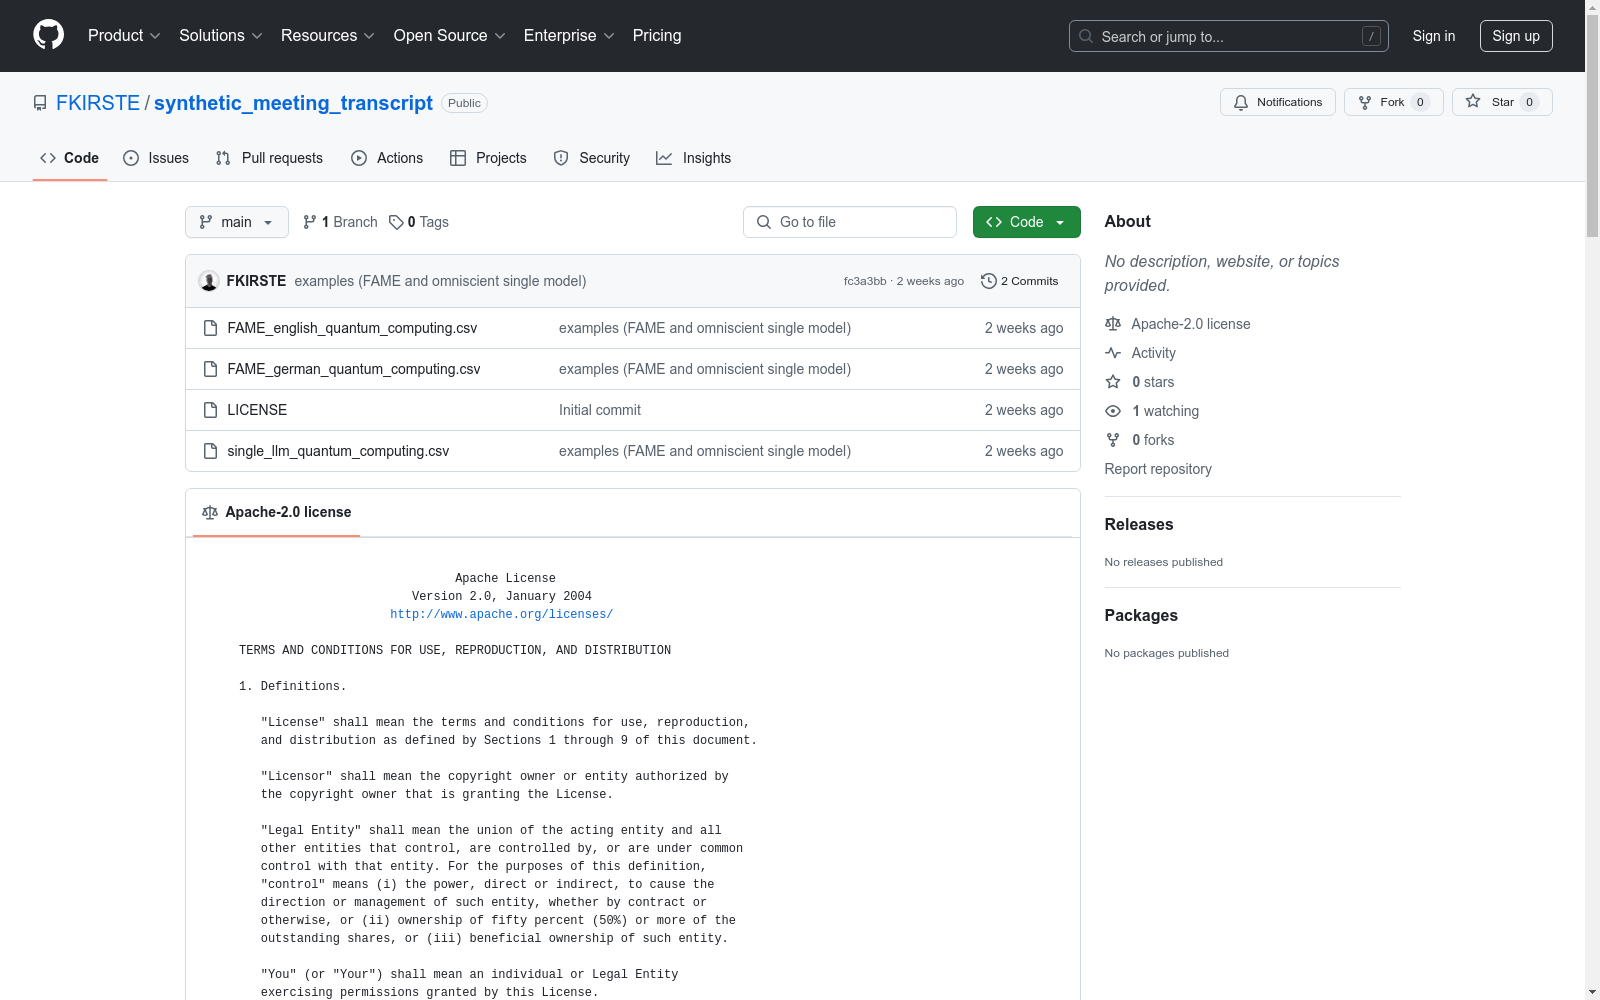Click the scales icon on the Apache-2.0 license tab

tap(210, 512)
